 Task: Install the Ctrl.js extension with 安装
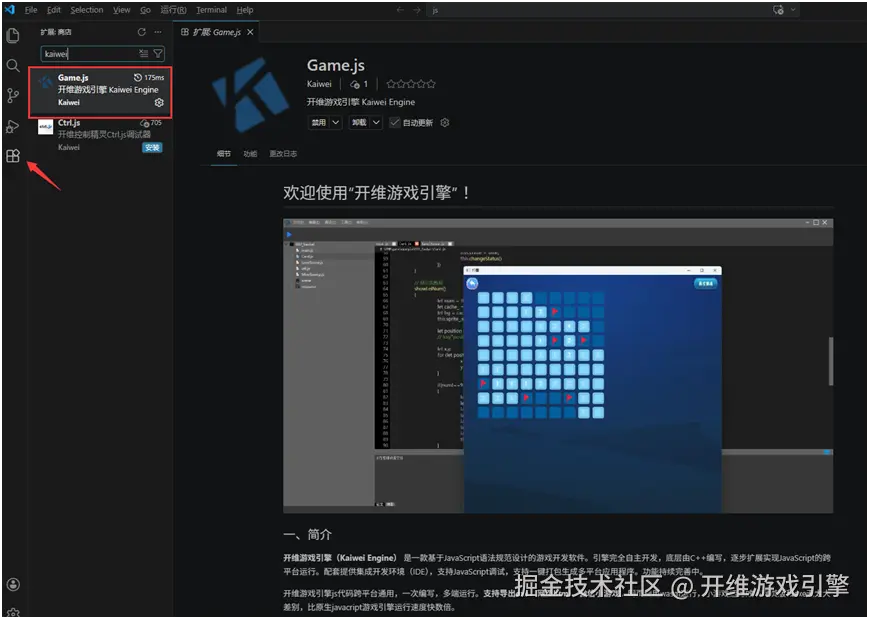[x=152, y=147]
